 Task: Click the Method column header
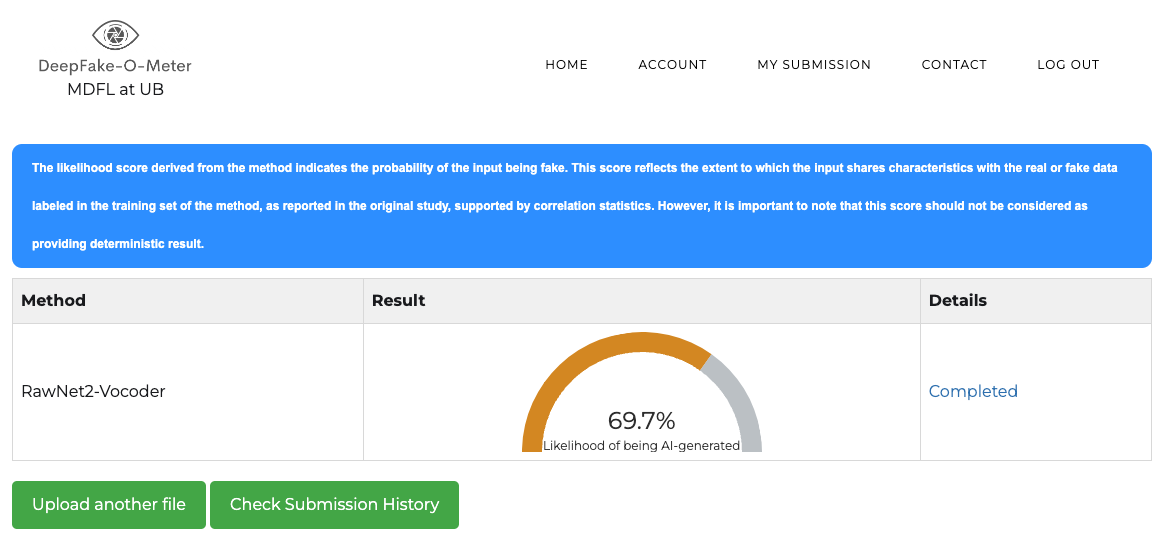point(188,301)
